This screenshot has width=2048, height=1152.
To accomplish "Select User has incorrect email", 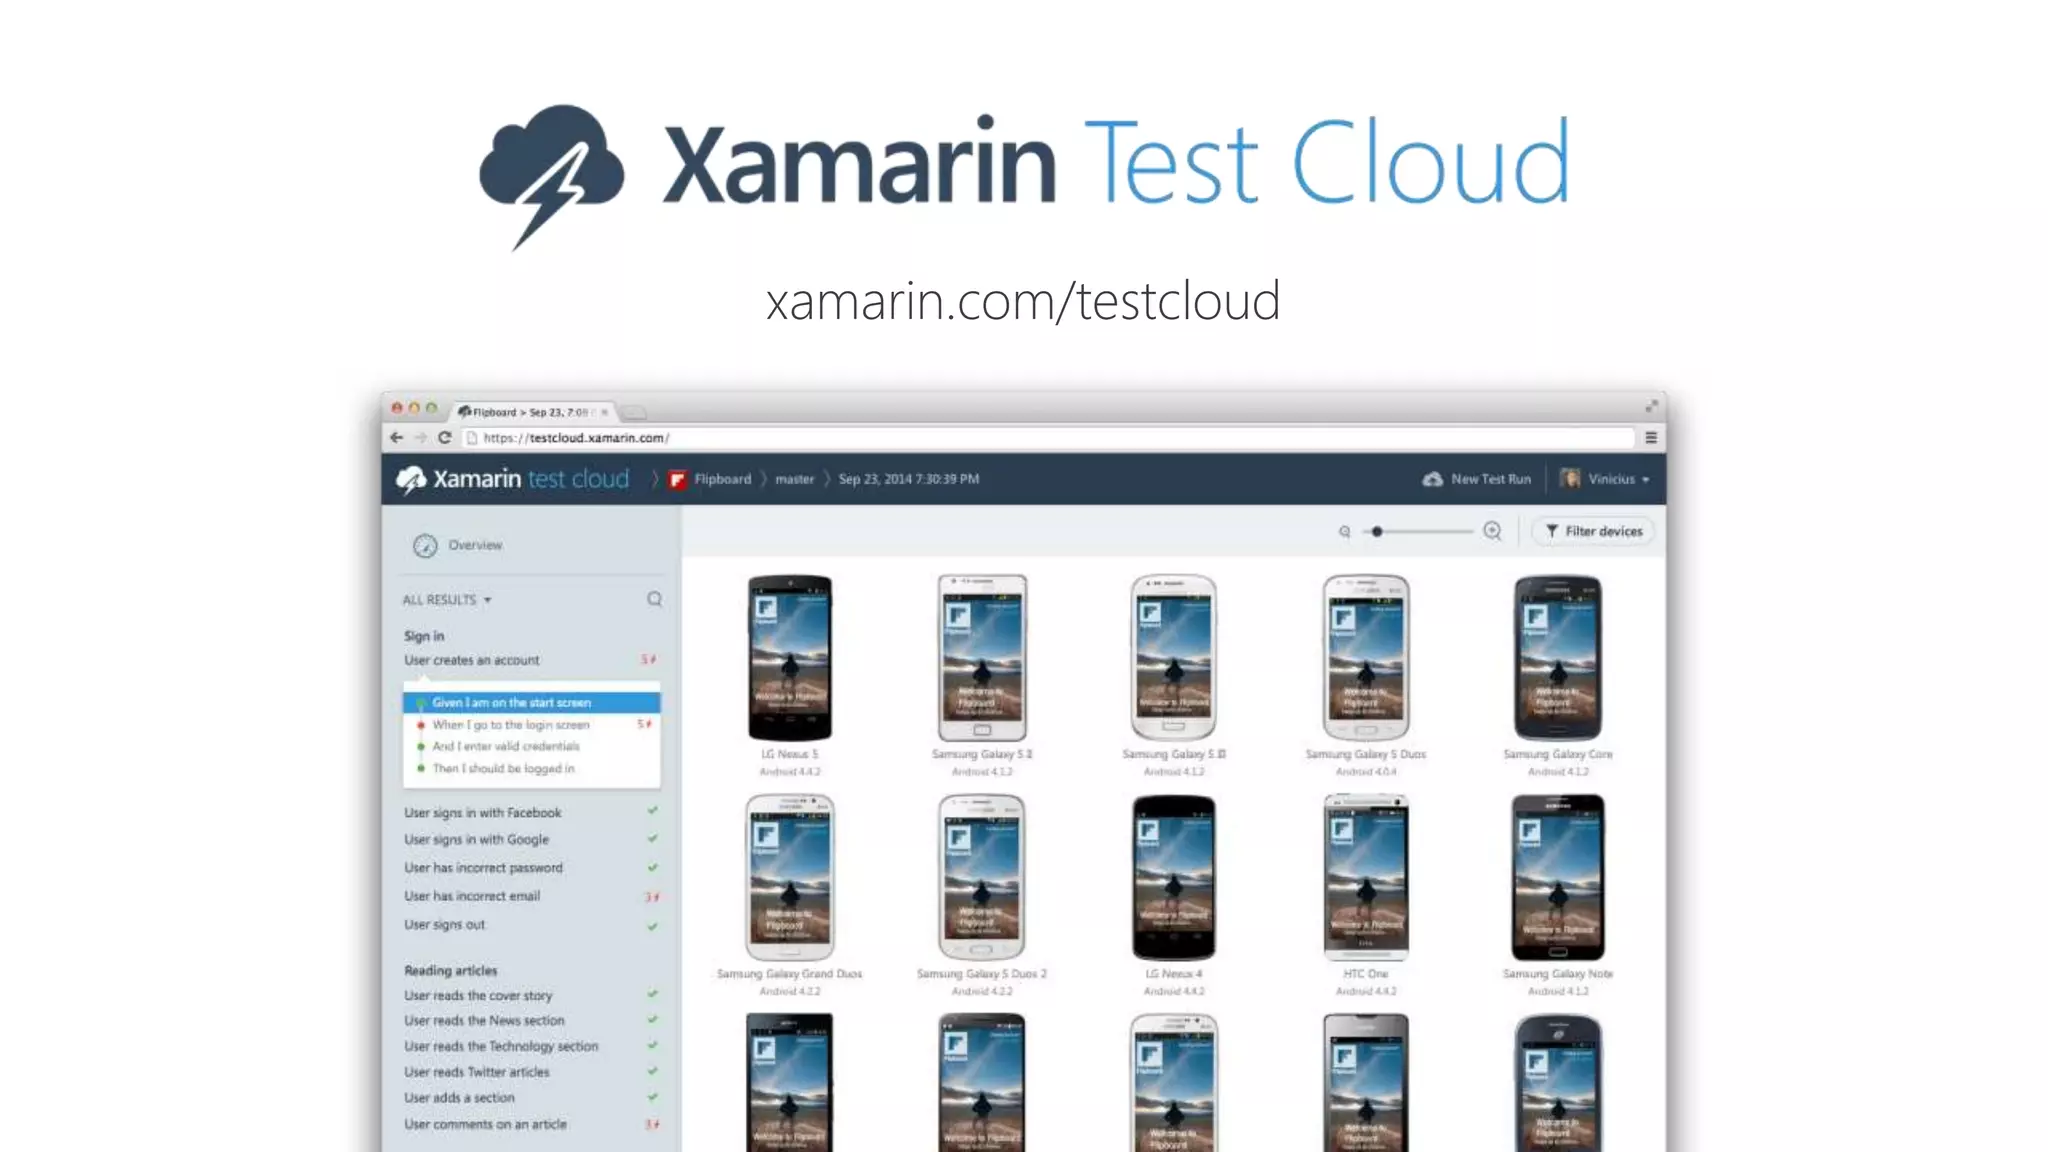I will pos(472,896).
